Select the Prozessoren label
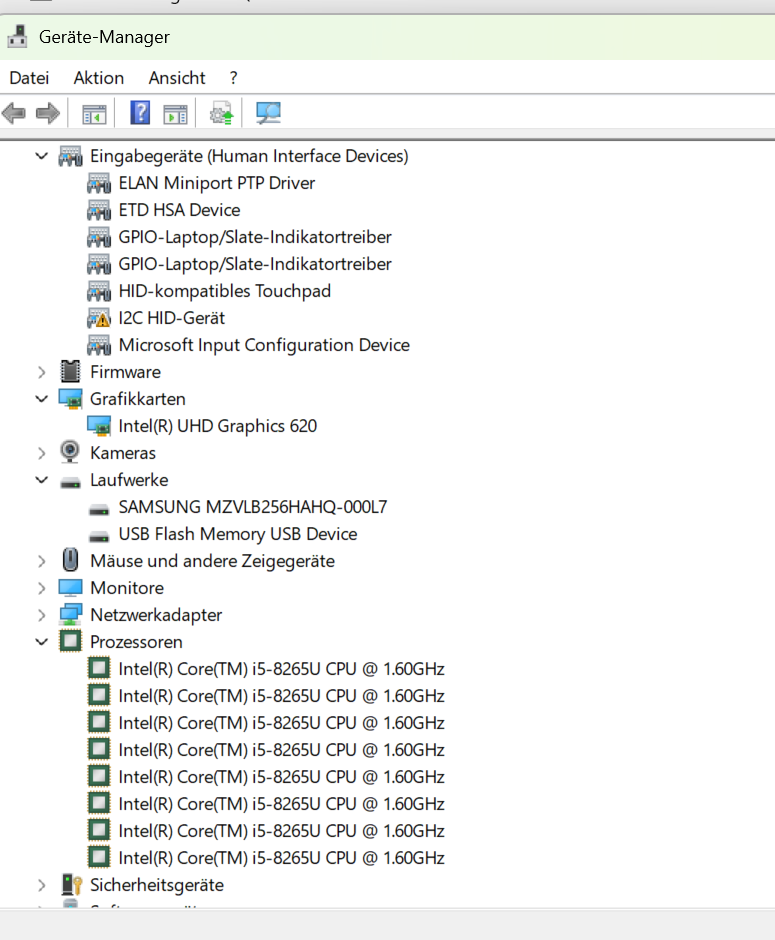 pyautogui.click(x=136, y=641)
